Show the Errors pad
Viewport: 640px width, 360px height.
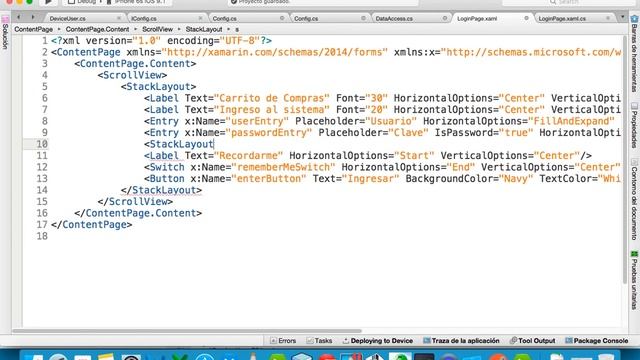tap(283, 341)
